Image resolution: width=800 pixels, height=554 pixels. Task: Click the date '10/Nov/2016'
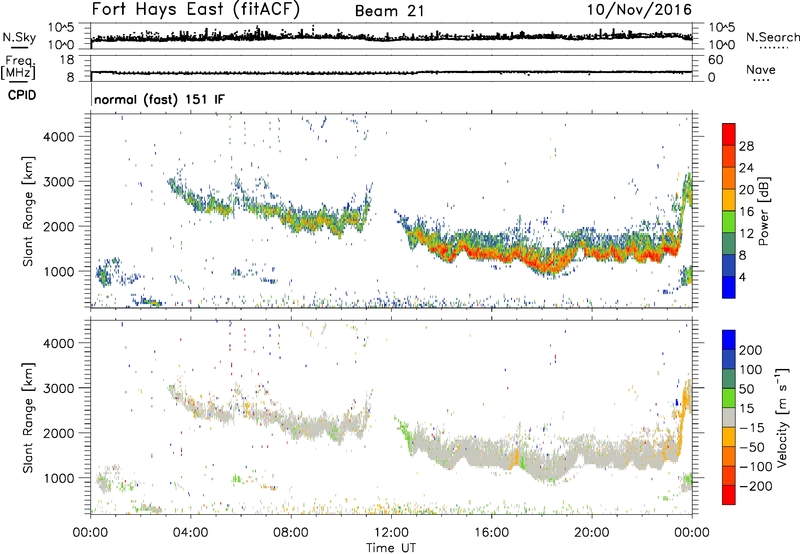pos(639,10)
